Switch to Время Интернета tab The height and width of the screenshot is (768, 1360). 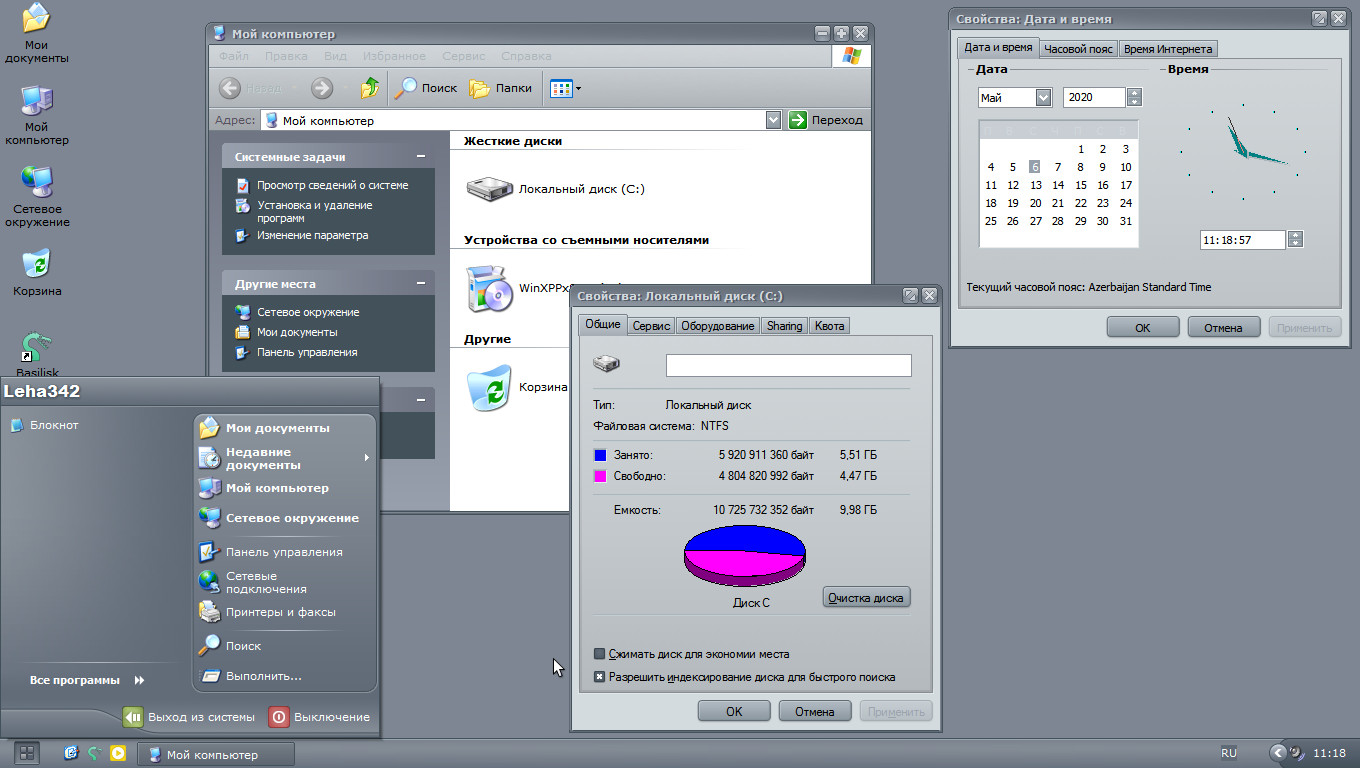[x=1167, y=49]
